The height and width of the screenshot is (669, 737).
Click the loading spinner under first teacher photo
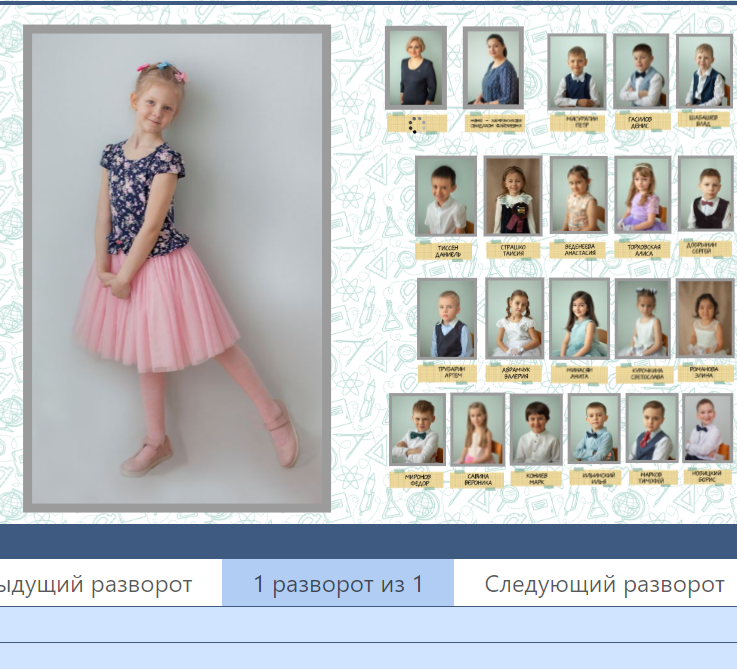pos(416,125)
